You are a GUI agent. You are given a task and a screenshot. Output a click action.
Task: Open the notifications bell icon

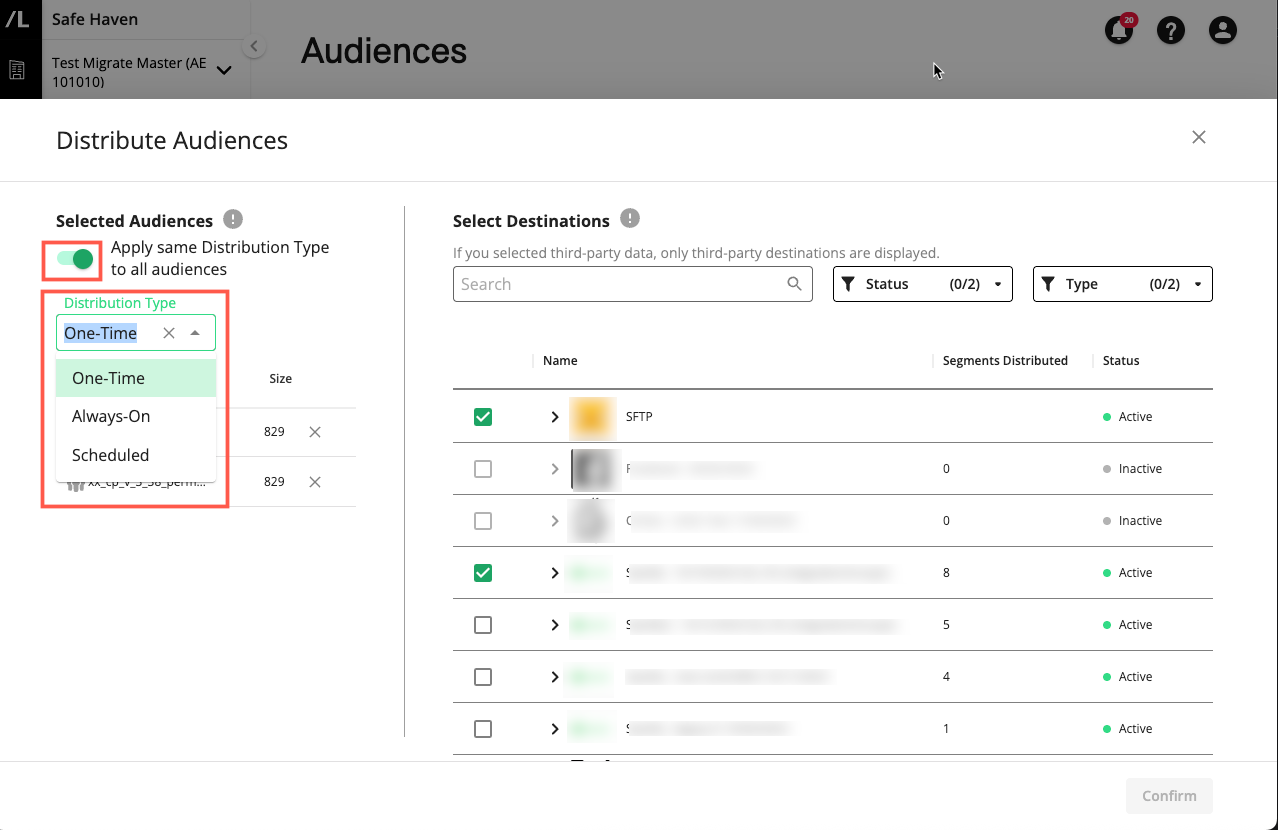click(1118, 30)
